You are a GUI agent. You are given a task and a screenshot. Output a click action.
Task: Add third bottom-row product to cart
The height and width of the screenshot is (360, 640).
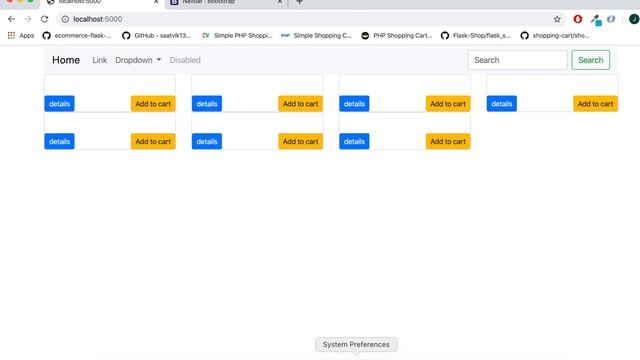pos(448,141)
